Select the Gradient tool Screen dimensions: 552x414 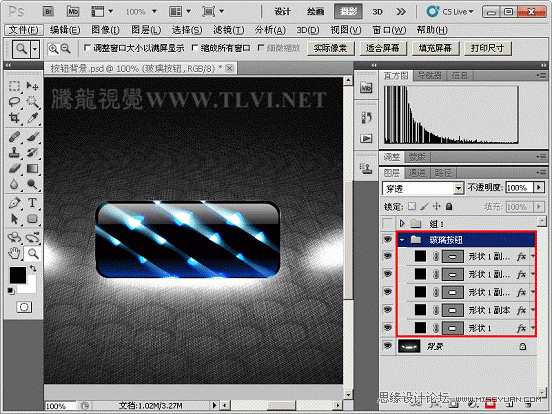pyautogui.click(x=33, y=168)
